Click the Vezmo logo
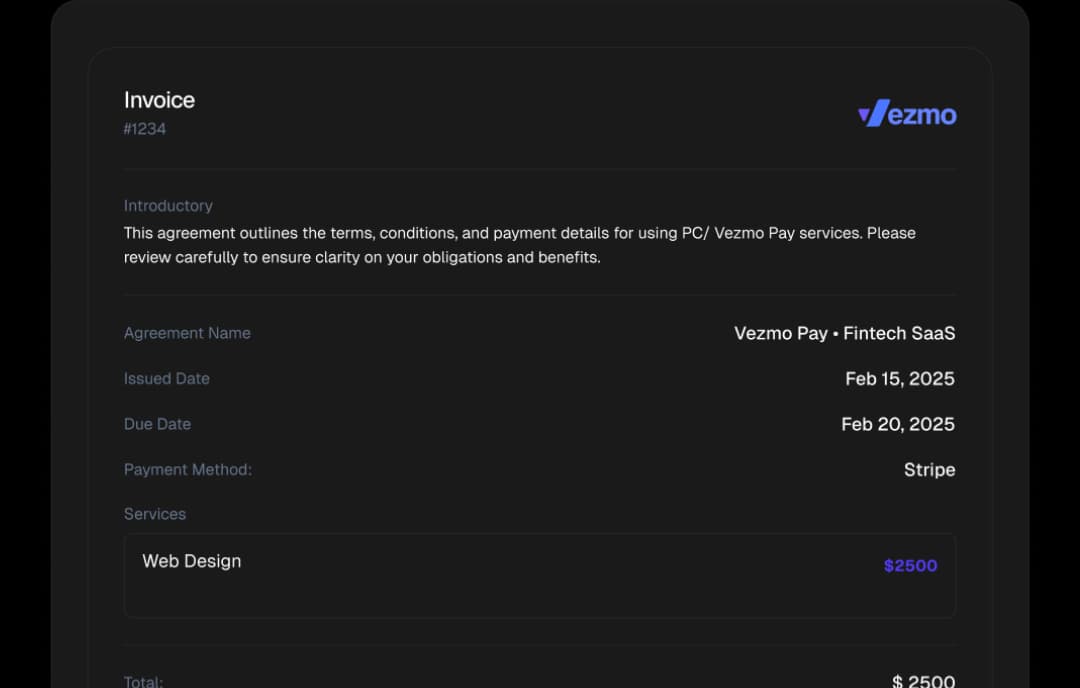The image size is (1080, 688). pyautogui.click(x=906, y=114)
